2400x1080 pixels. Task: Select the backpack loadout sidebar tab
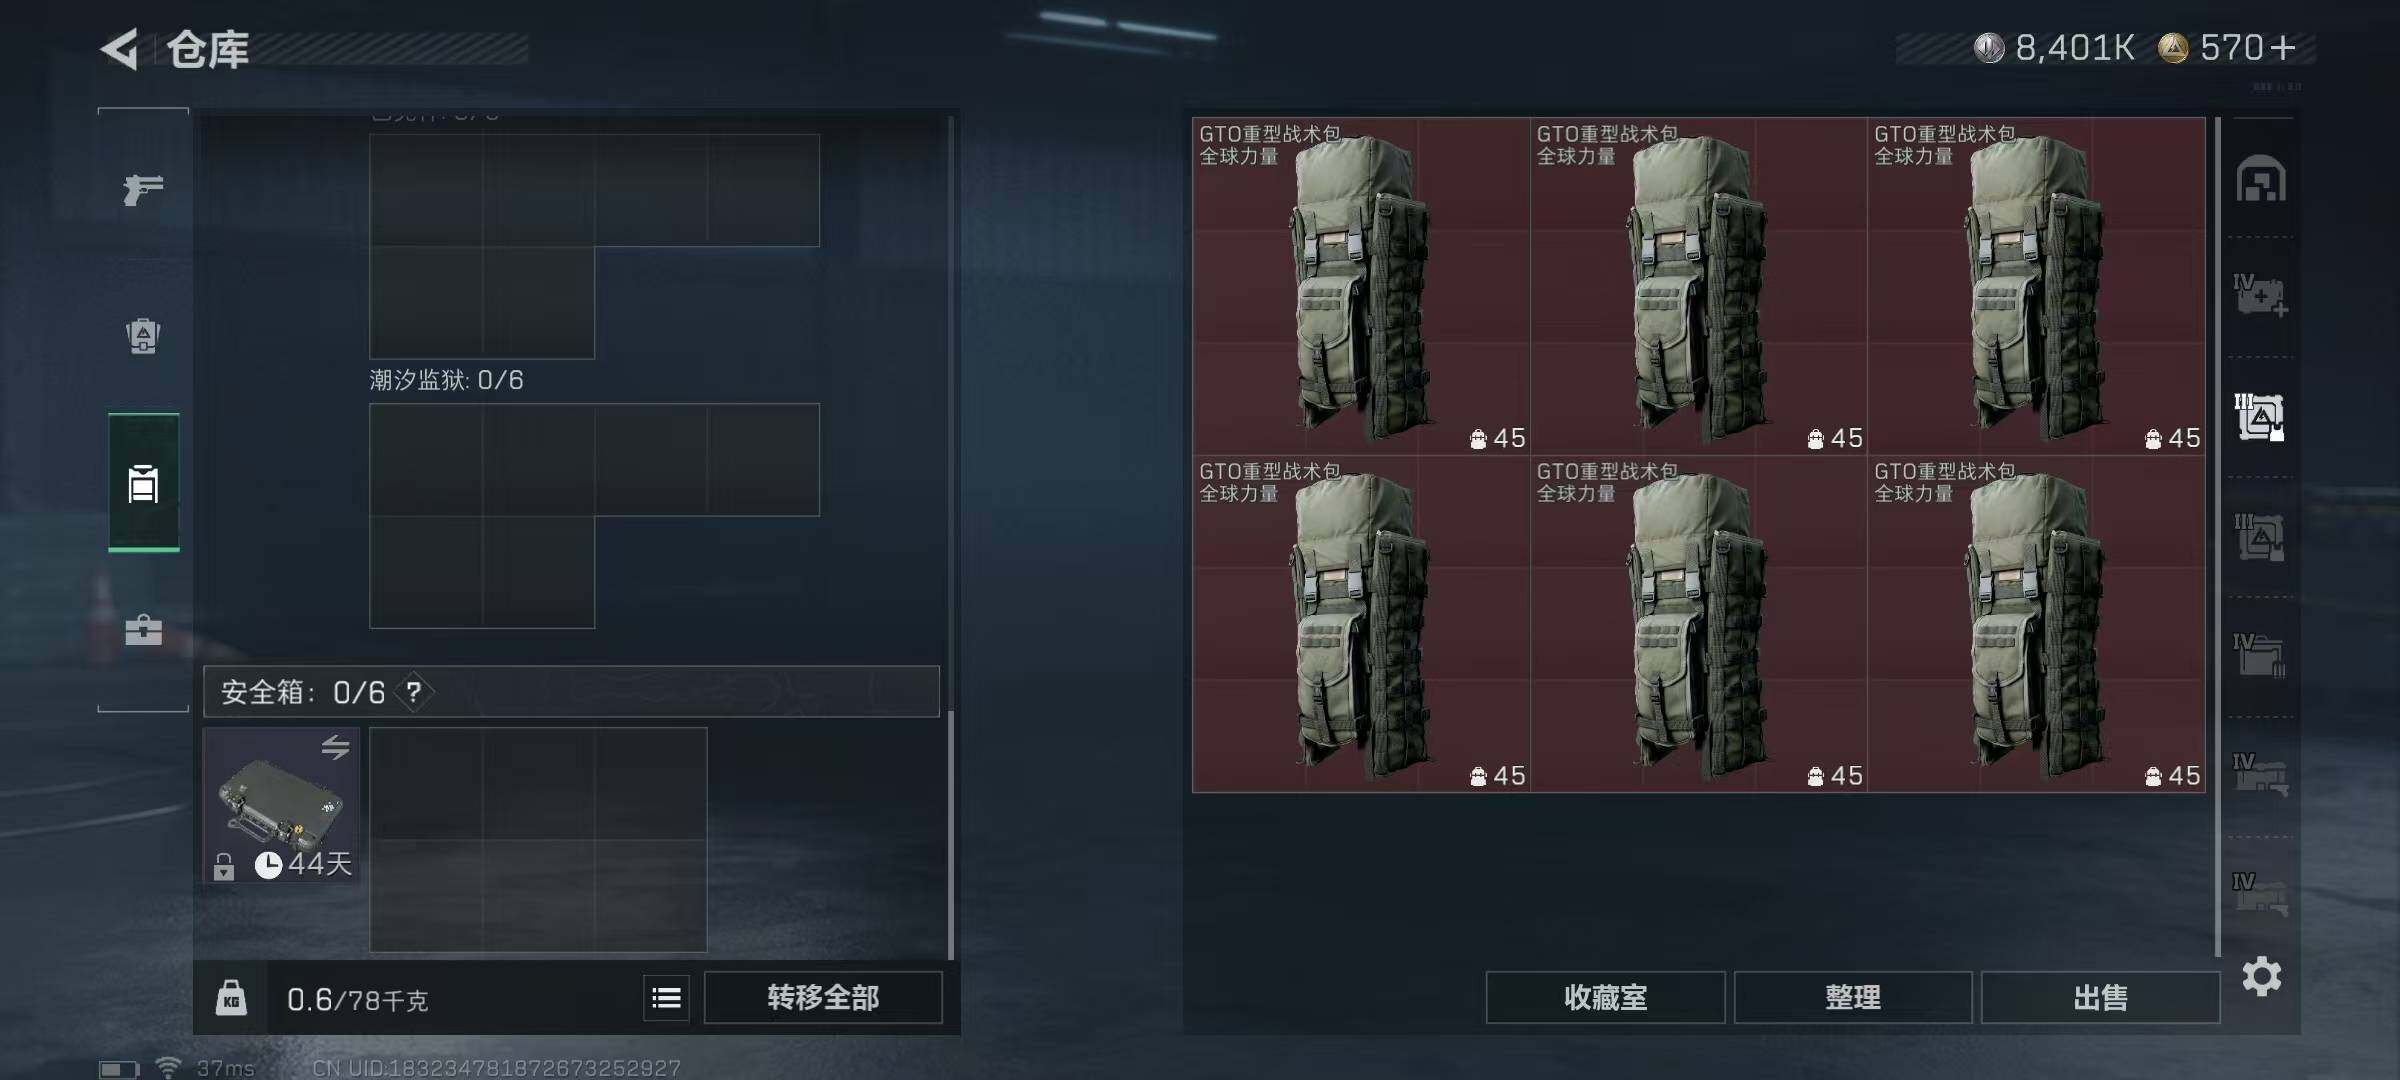tap(144, 482)
